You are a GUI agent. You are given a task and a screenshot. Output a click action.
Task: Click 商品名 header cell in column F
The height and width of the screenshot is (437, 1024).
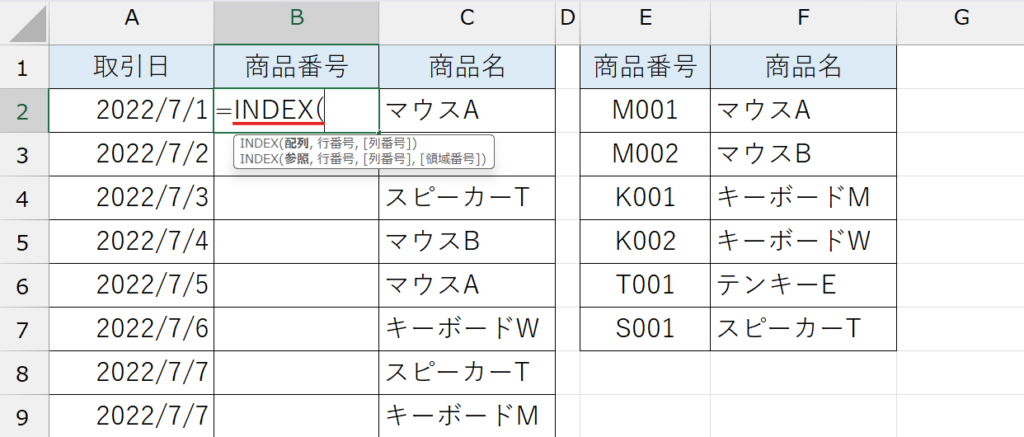pos(803,67)
